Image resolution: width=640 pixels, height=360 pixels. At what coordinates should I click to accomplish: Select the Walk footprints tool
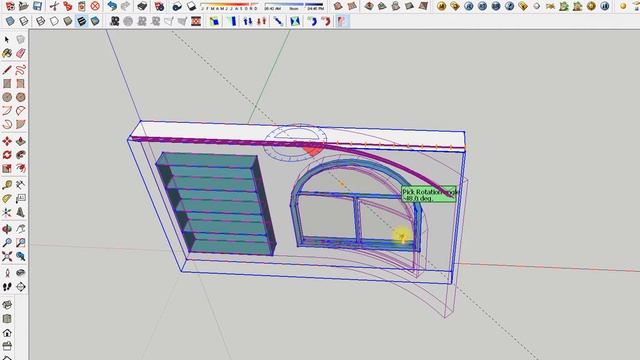tap(7, 287)
